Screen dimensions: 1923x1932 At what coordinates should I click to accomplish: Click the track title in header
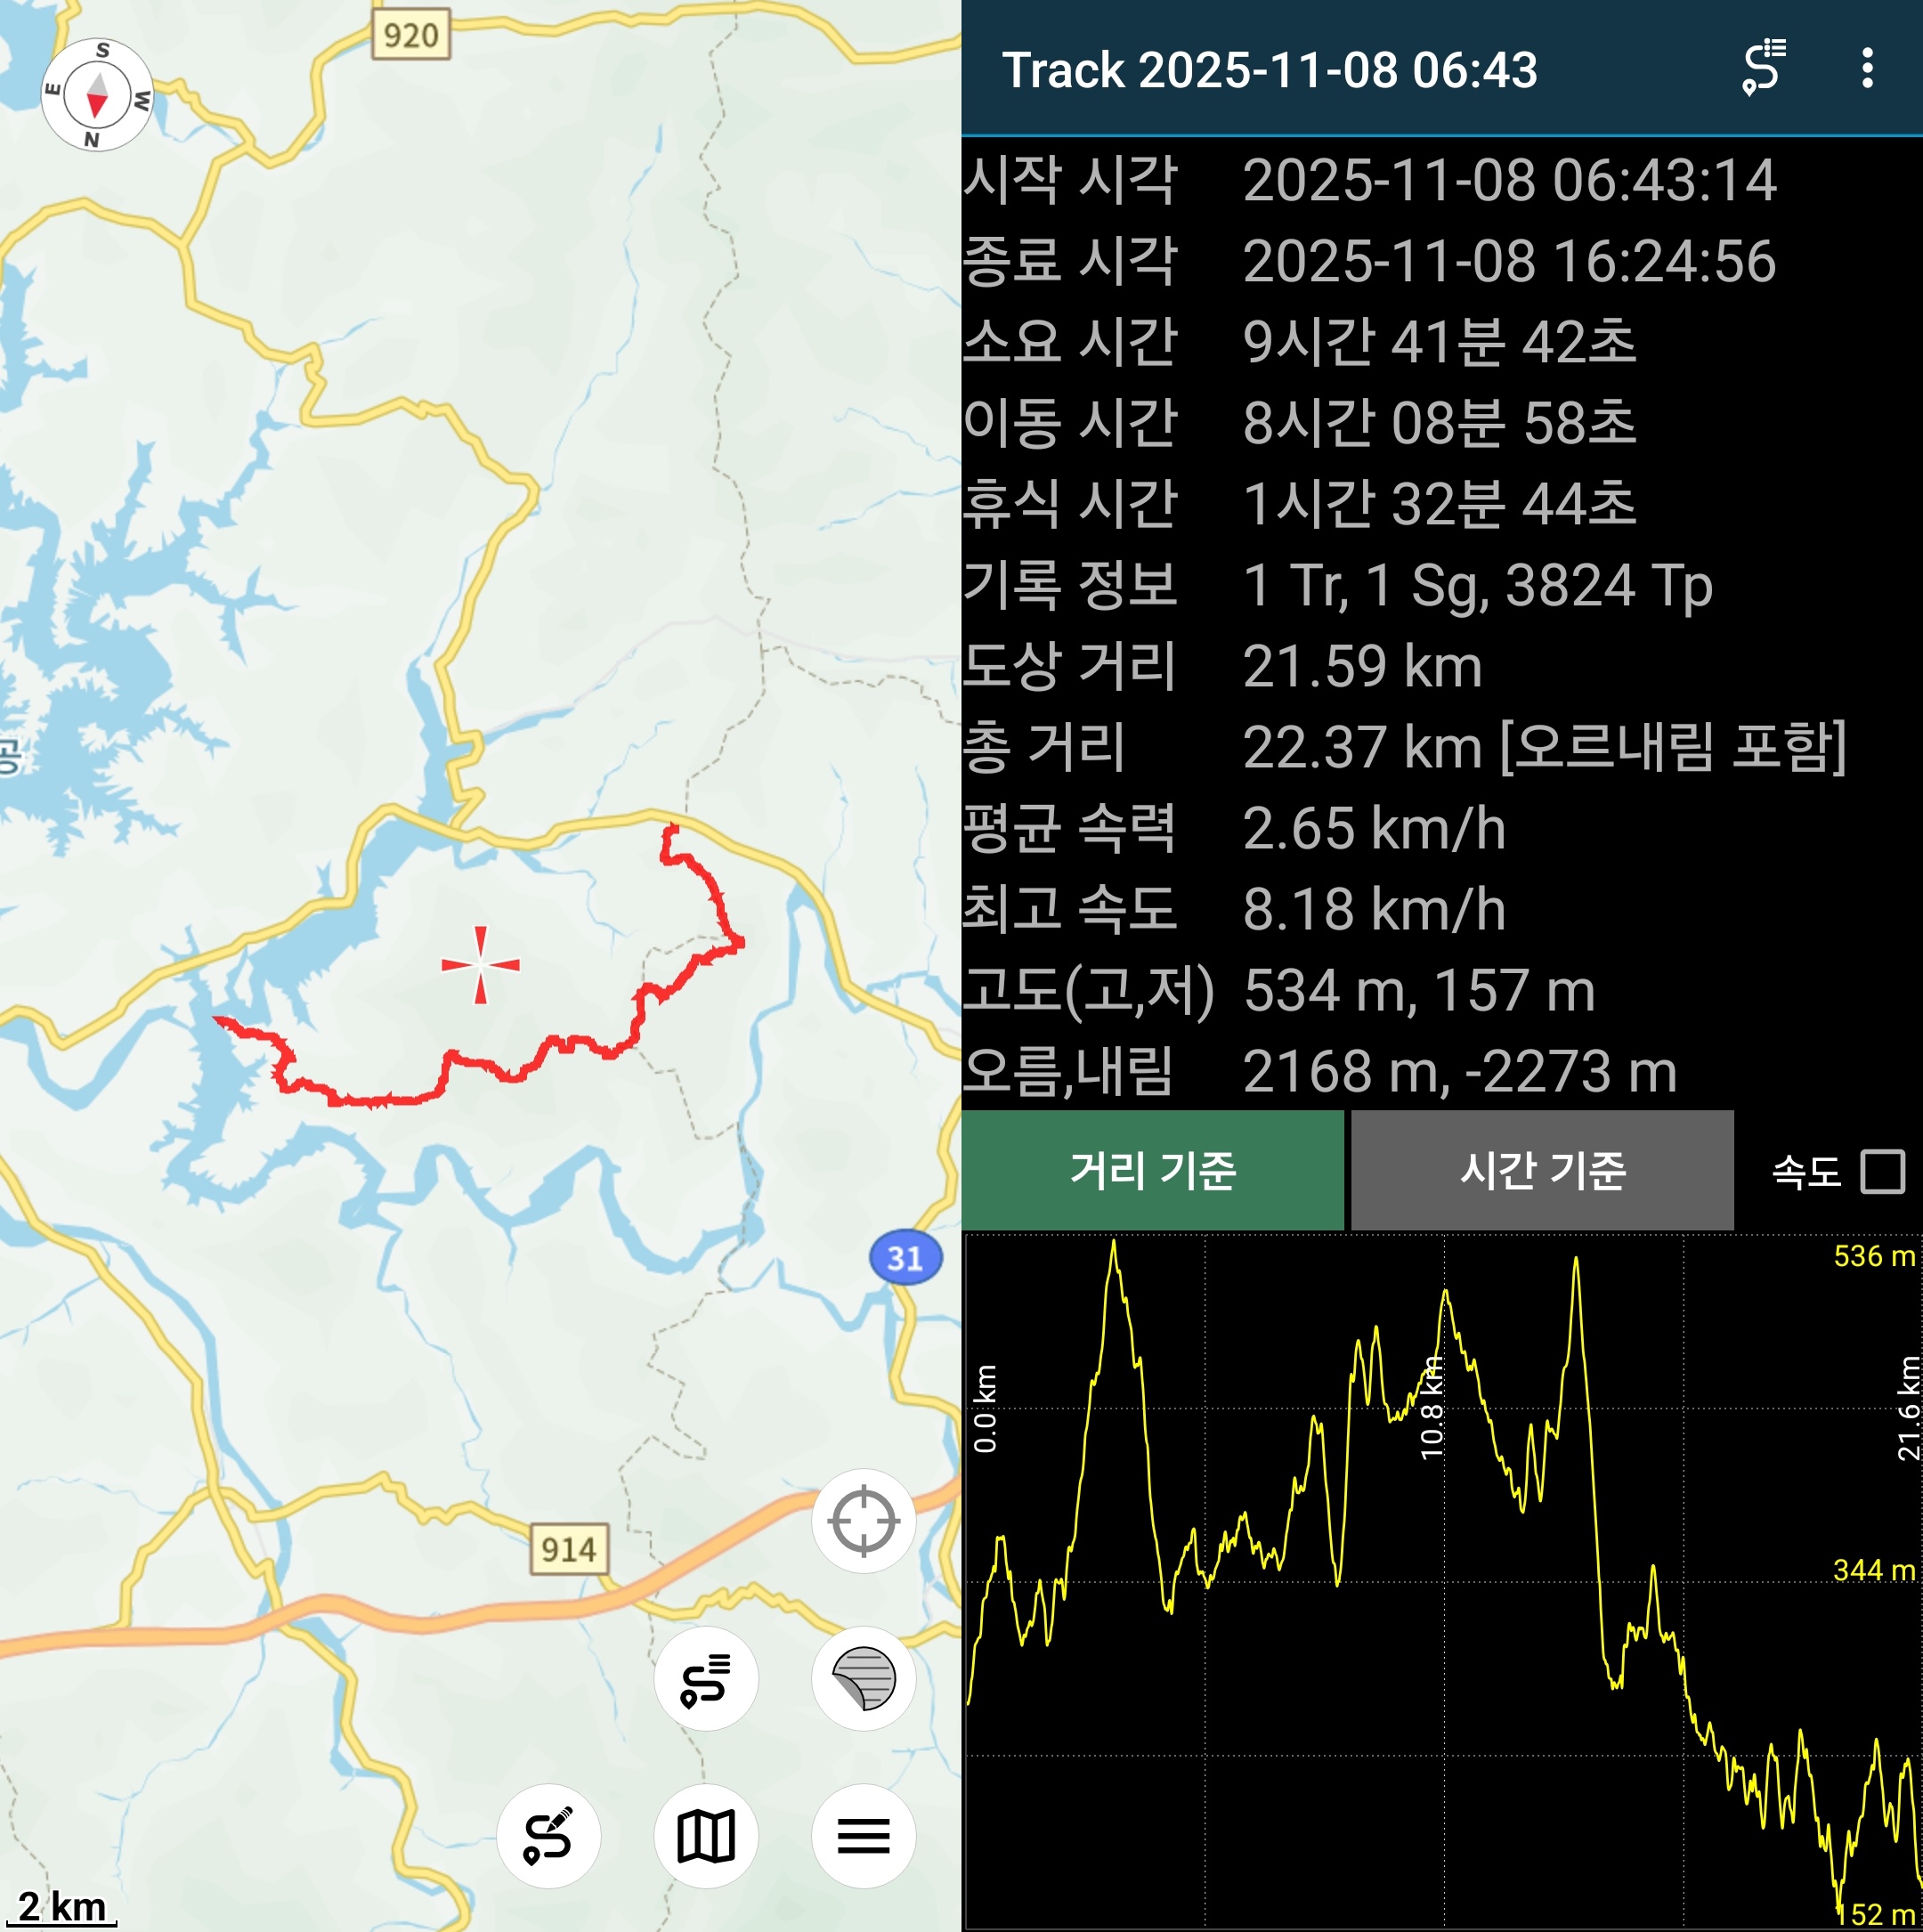1269,70
